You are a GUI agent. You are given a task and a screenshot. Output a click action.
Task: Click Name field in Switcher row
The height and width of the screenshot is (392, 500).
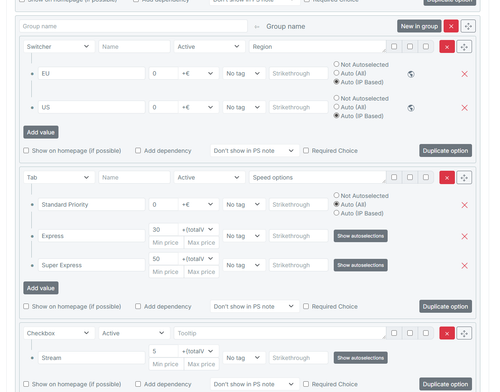click(134, 47)
